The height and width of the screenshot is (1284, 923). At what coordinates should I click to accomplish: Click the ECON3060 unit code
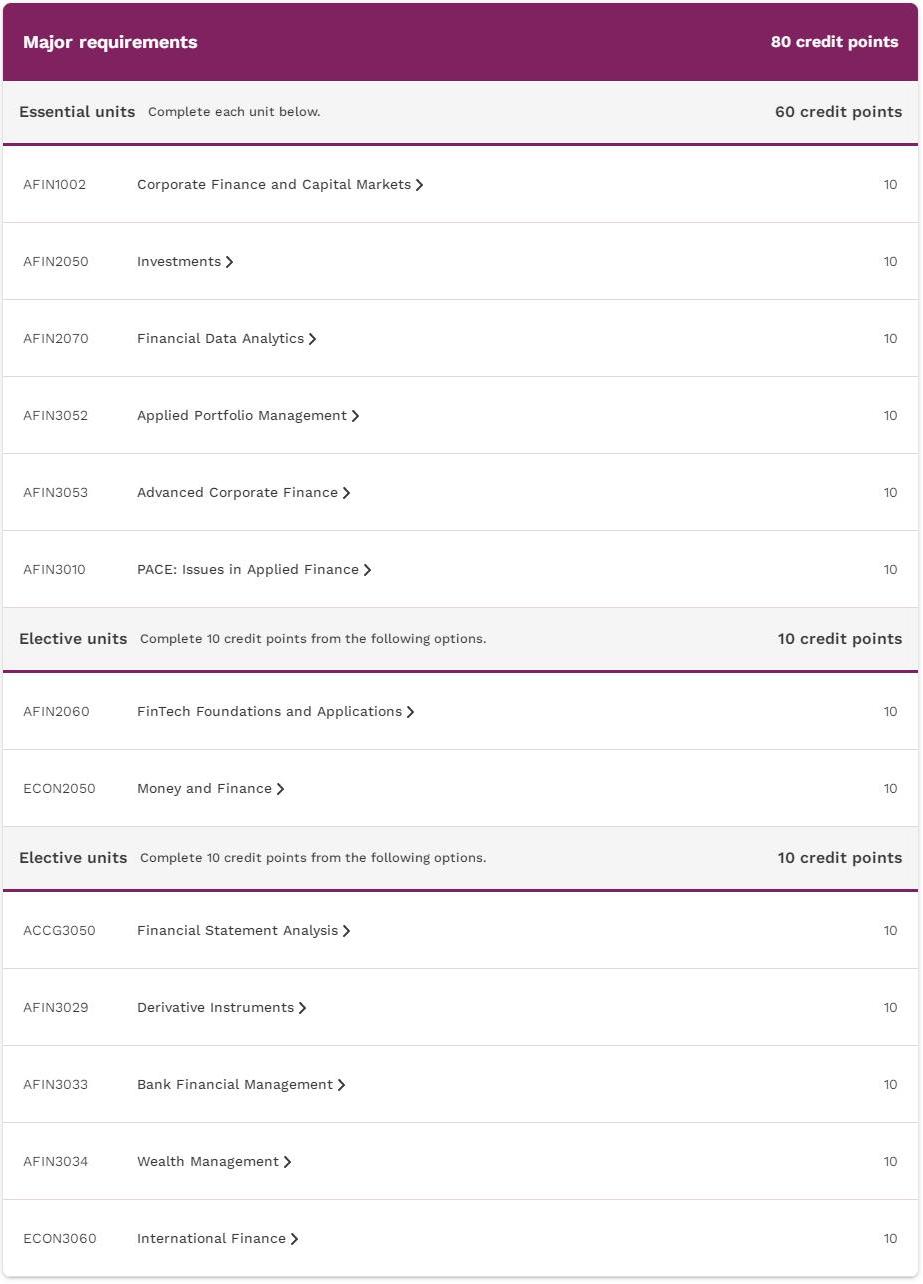pyautogui.click(x=60, y=1239)
